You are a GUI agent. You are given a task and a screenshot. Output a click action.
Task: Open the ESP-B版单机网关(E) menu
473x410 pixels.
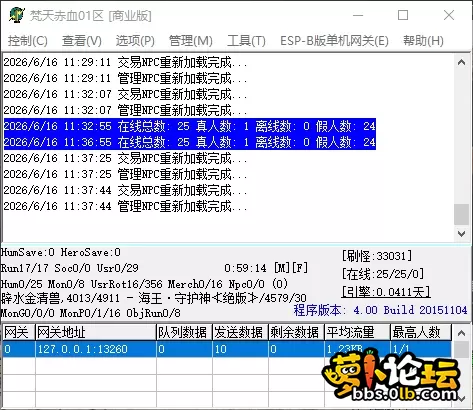(334, 41)
